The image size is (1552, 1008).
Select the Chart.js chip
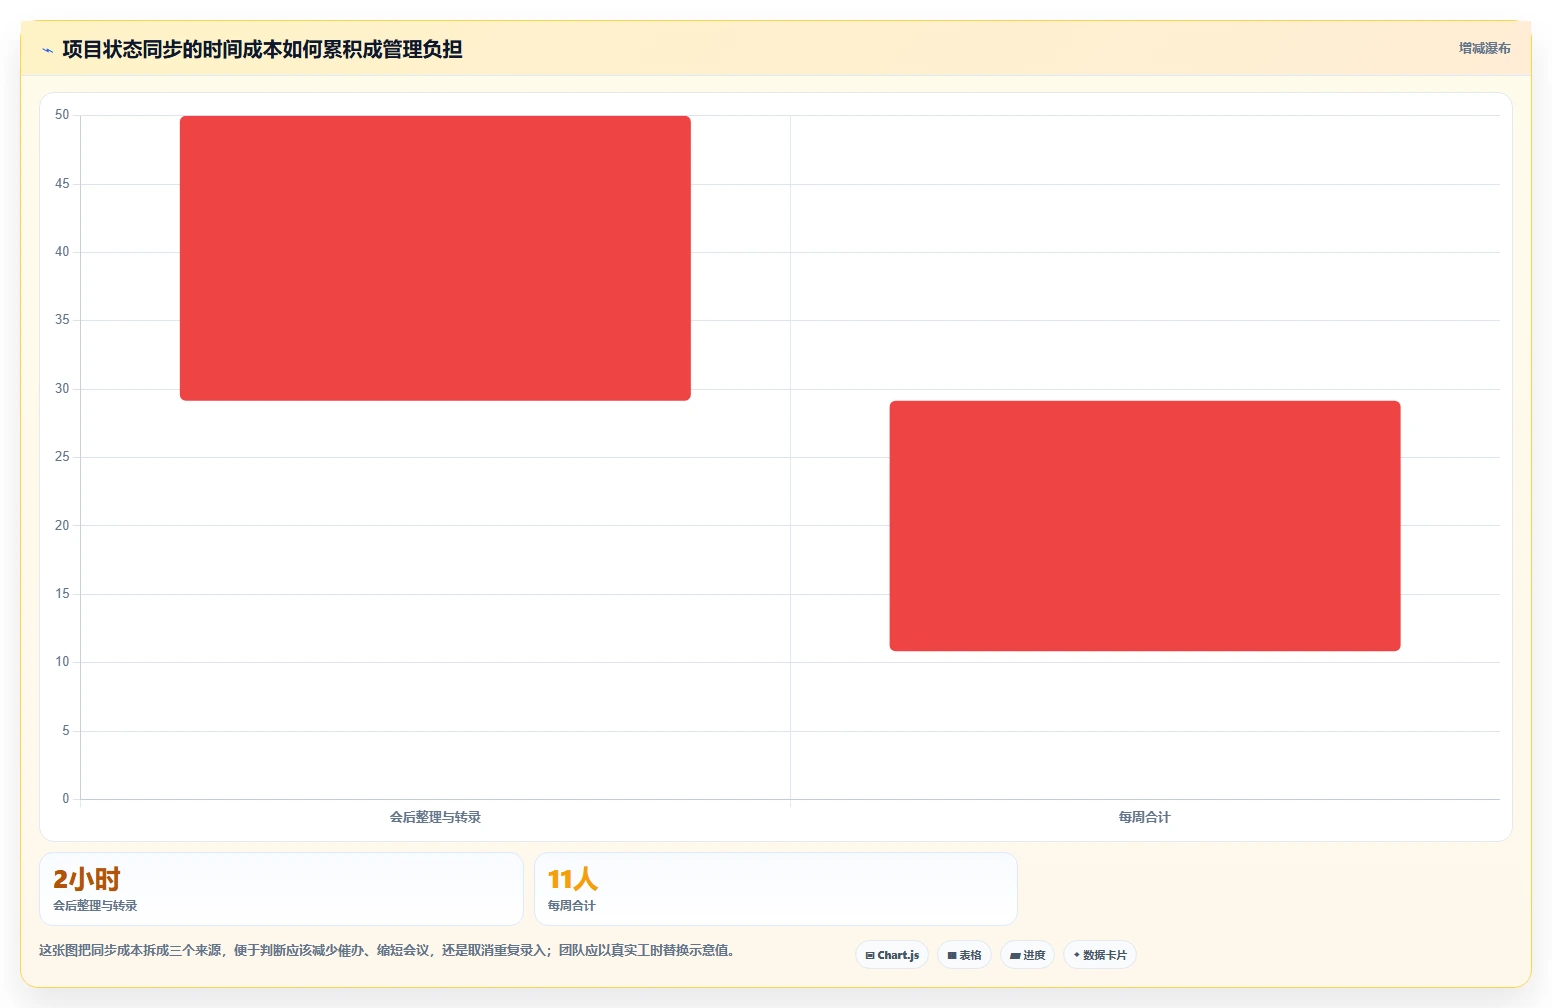[x=892, y=955]
